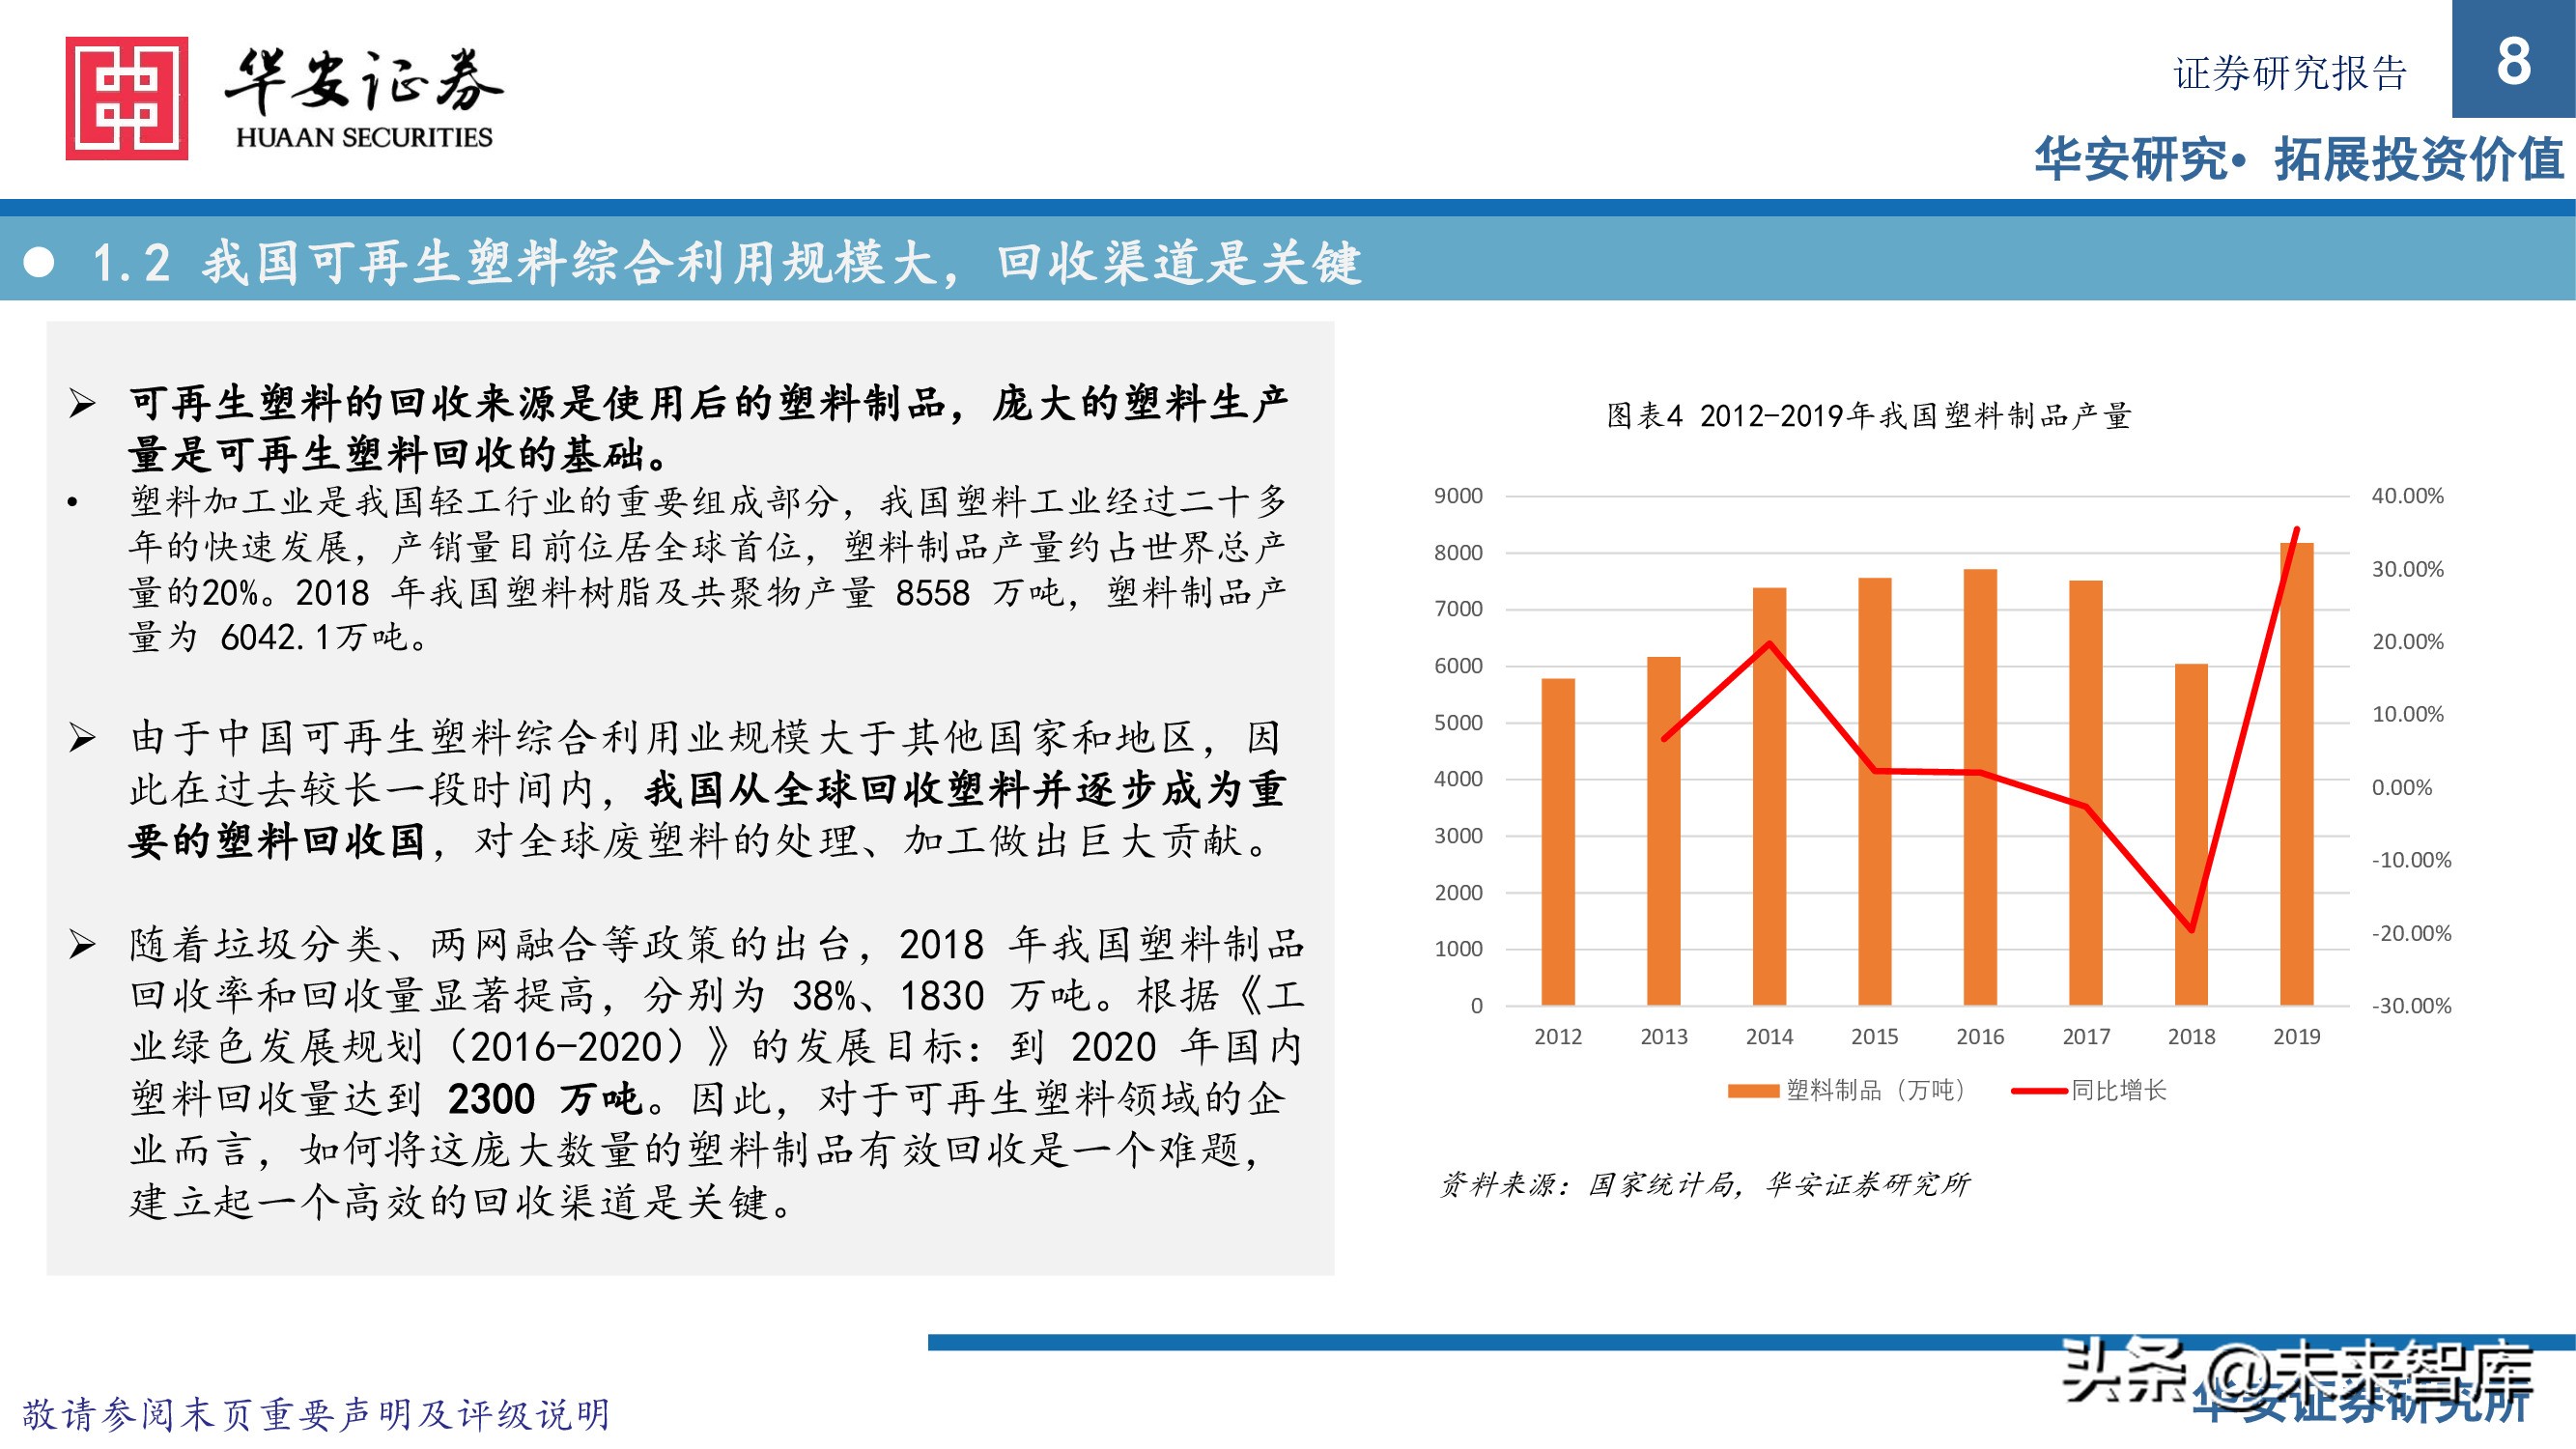This screenshot has height=1449, width=2576.
Task: Click the right axis label -30.00%
Action: tap(2411, 1006)
